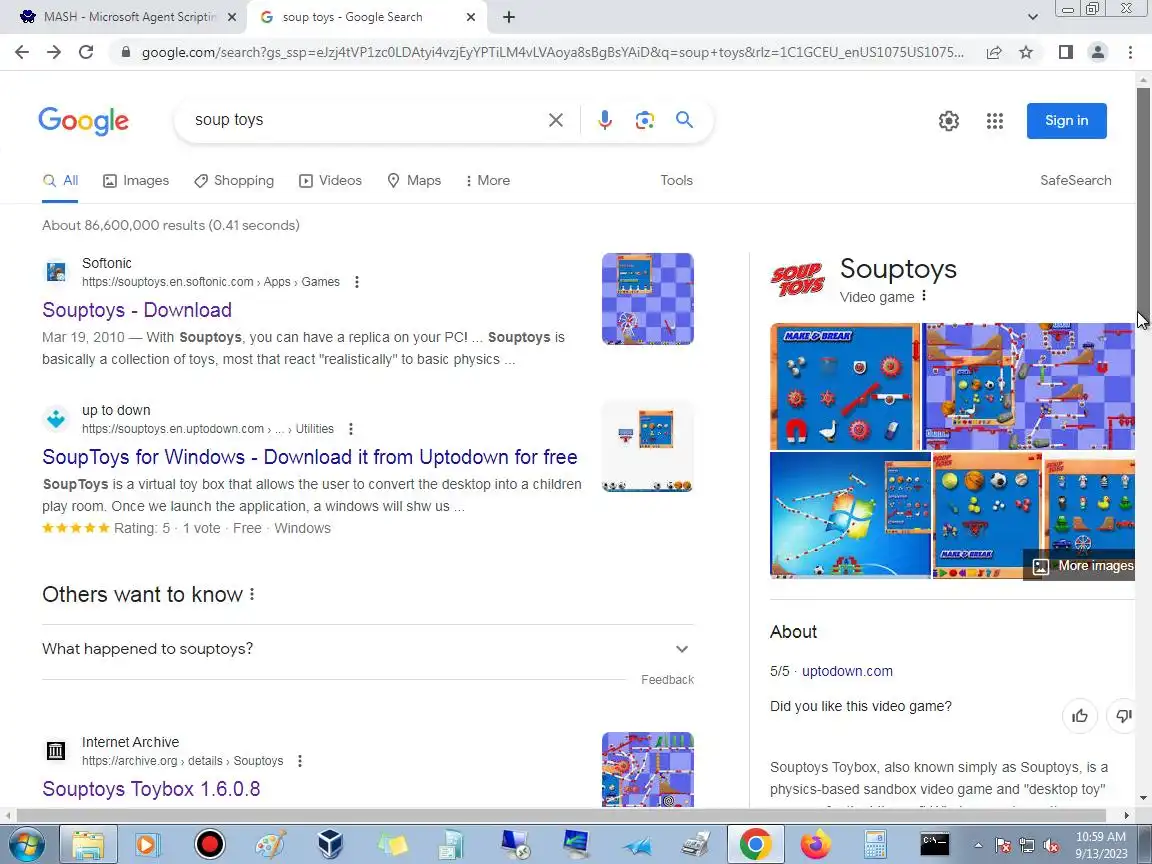Open the Calculator from the taskbar
Screen dimensions: 1152x864
pos(874,844)
